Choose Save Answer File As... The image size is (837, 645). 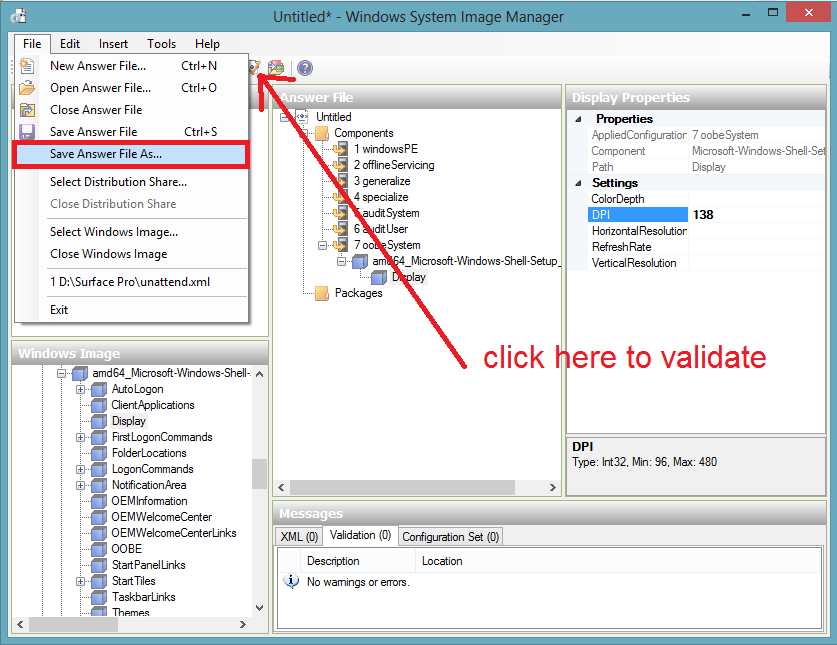click(x=131, y=154)
